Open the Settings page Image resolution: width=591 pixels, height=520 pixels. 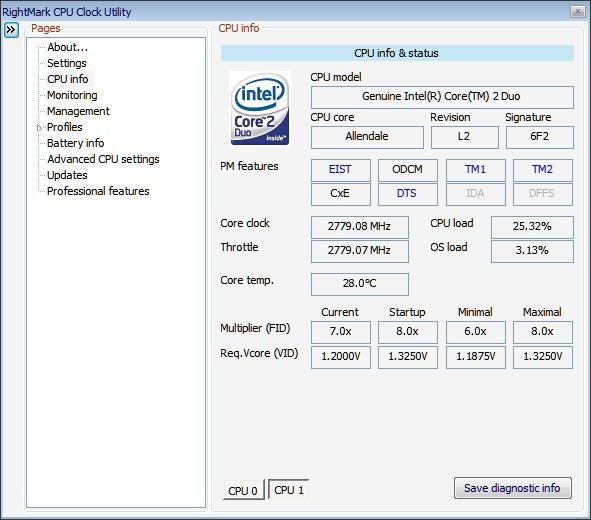(x=67, y=63)
